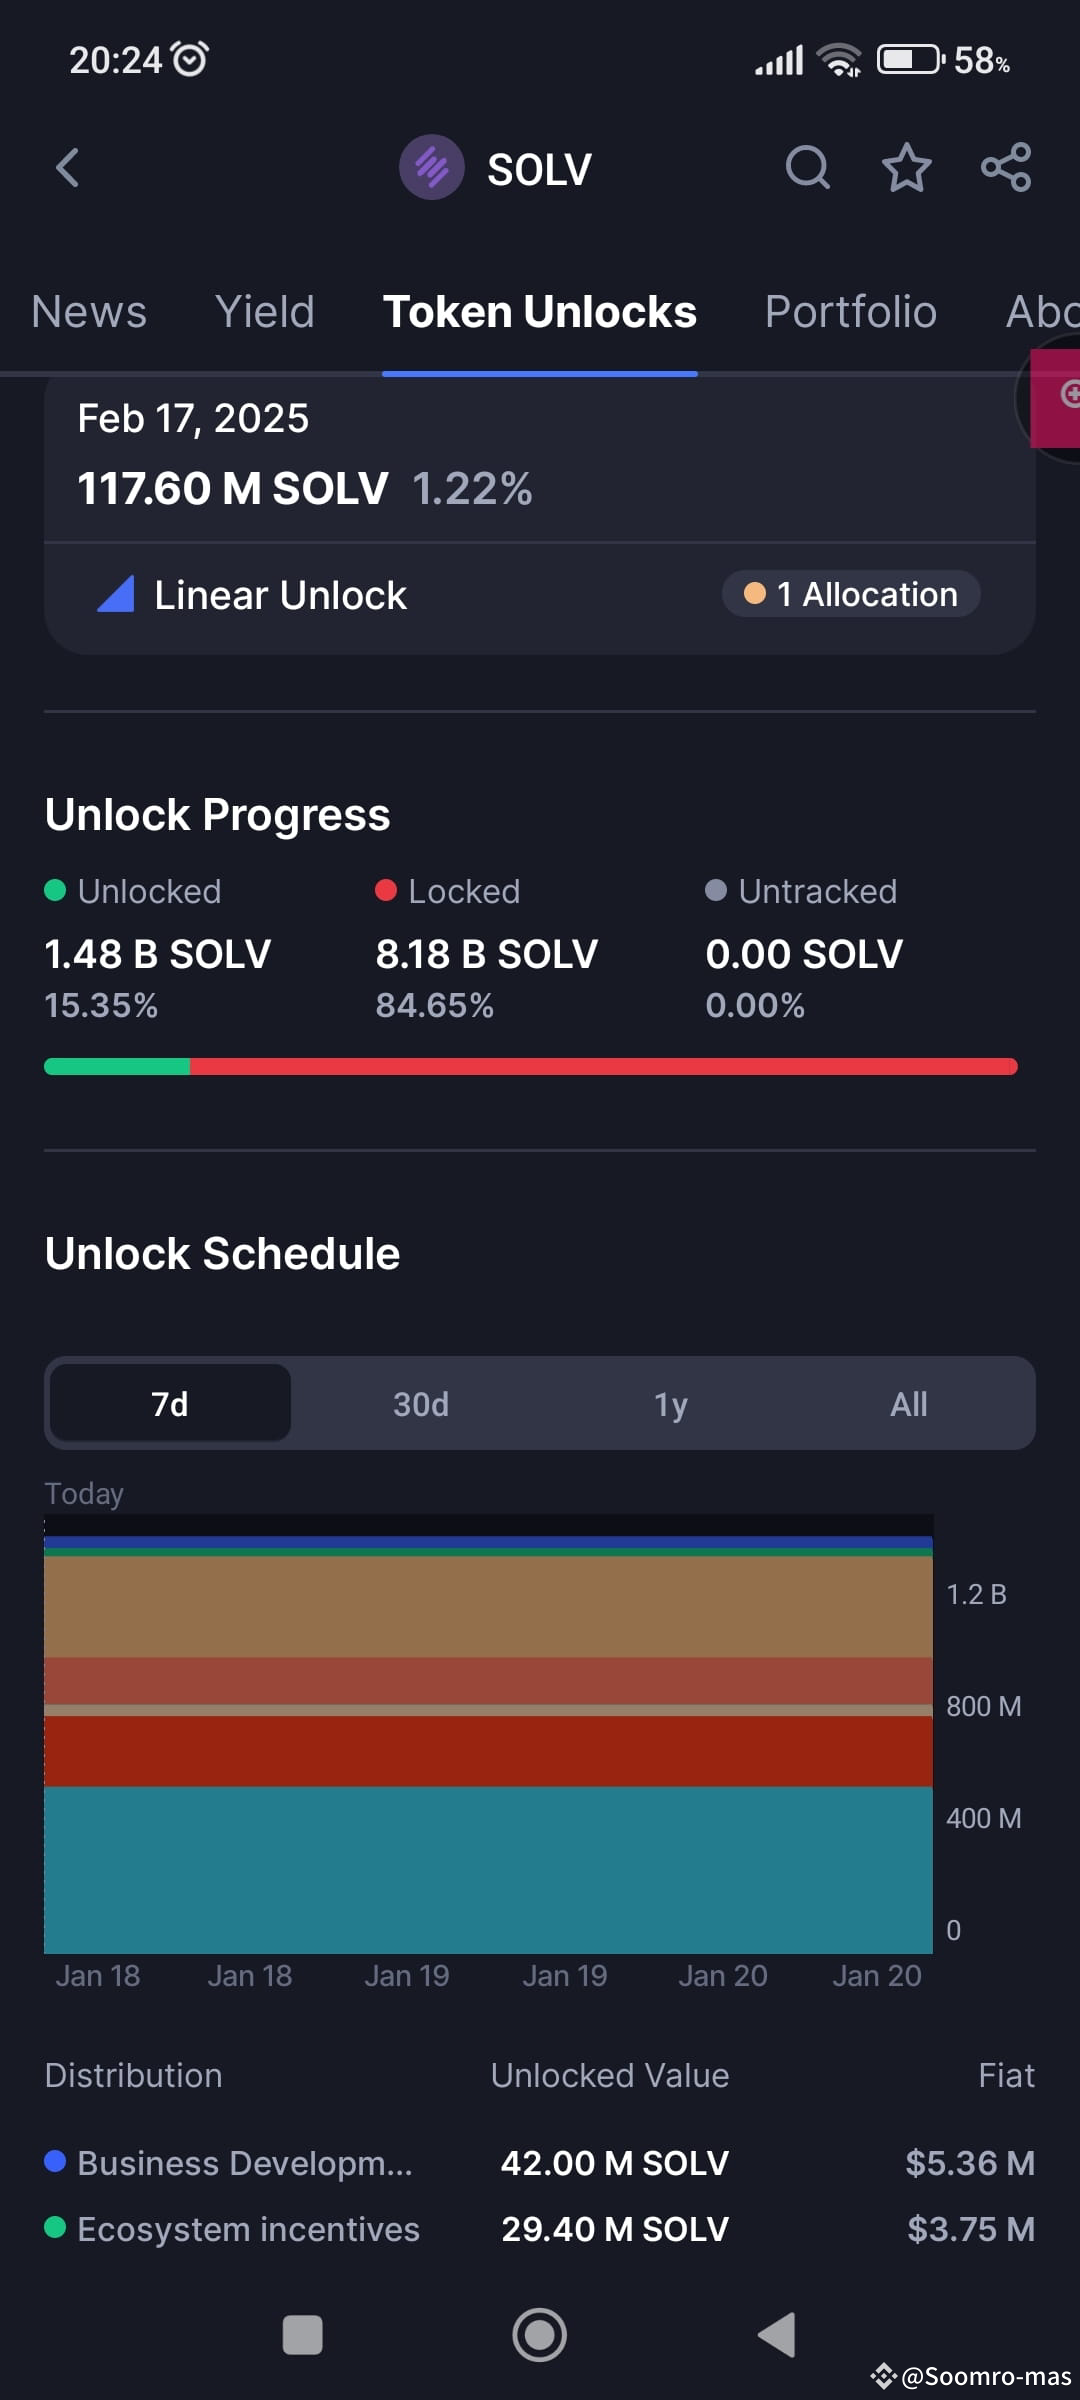Switch unlock schedule to 1y view

670,1403
